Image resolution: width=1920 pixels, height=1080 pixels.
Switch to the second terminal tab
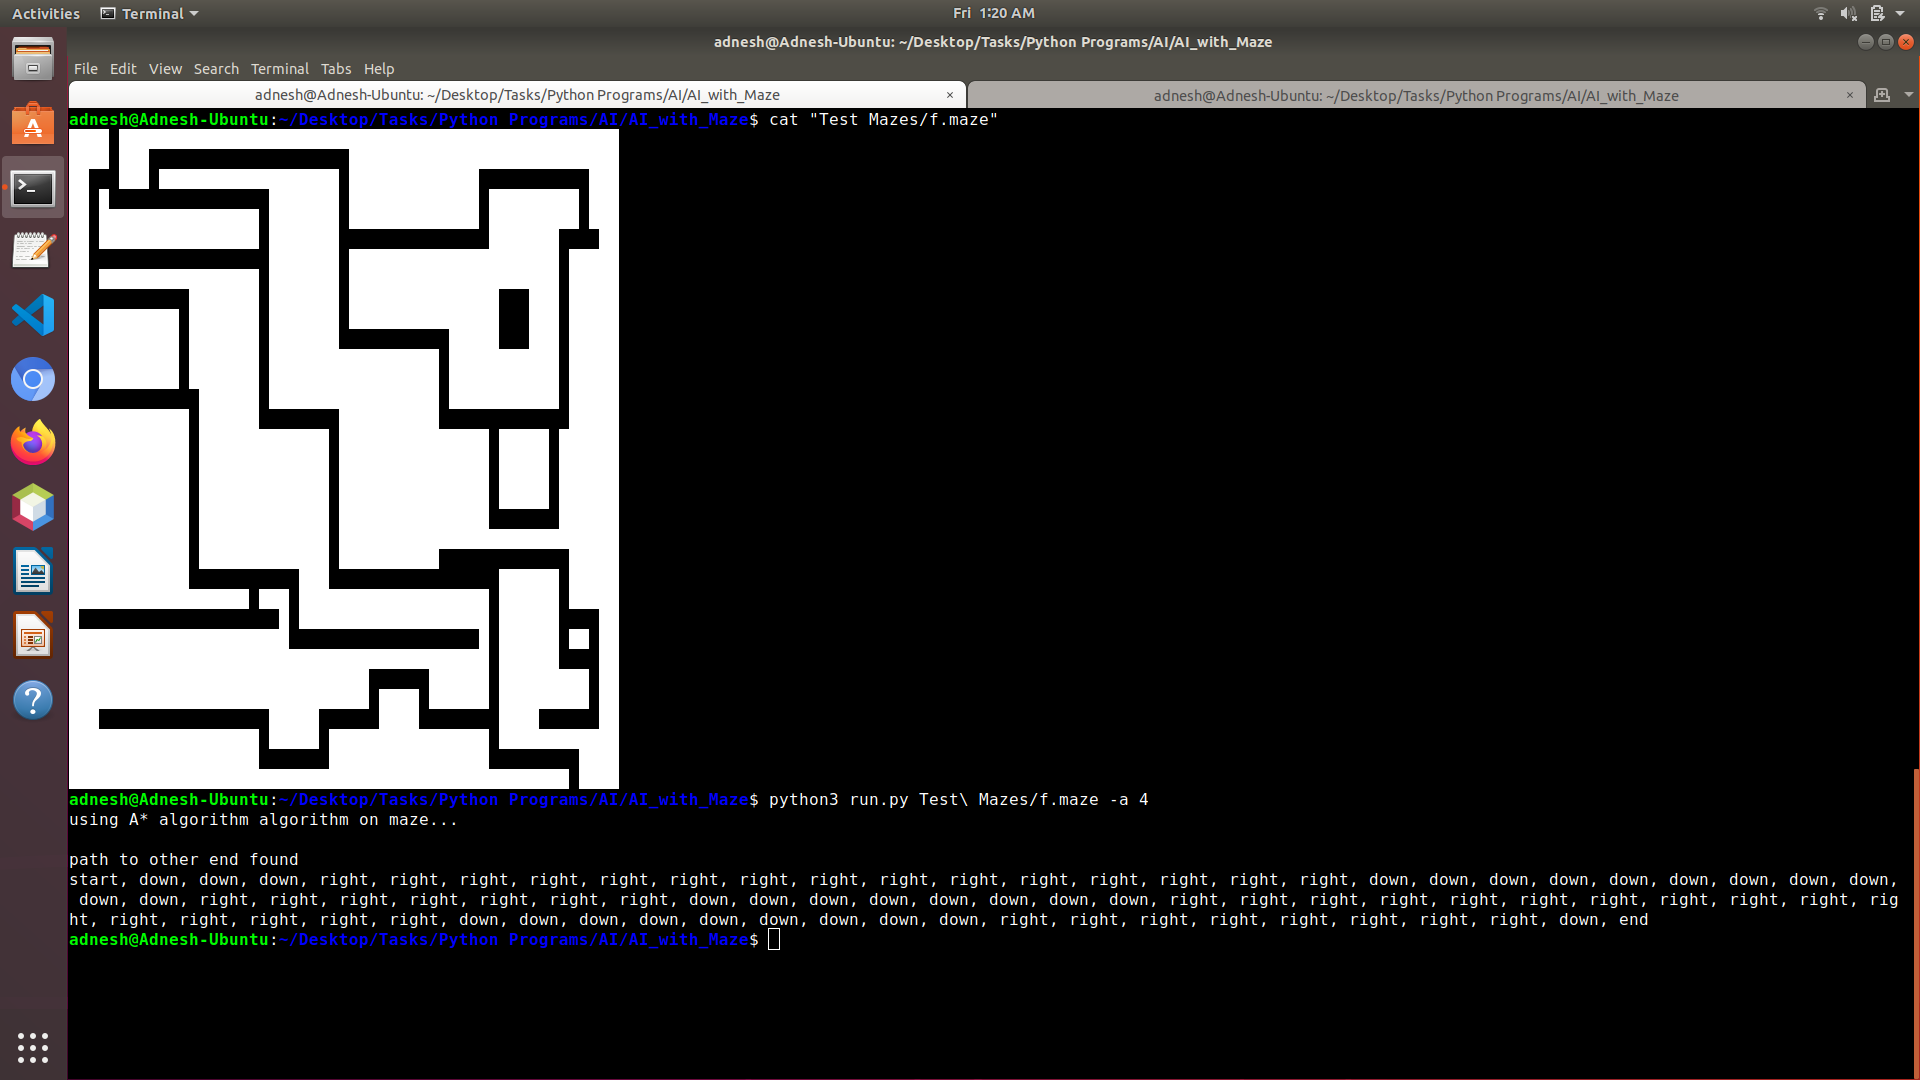(x=1415, y=96)
